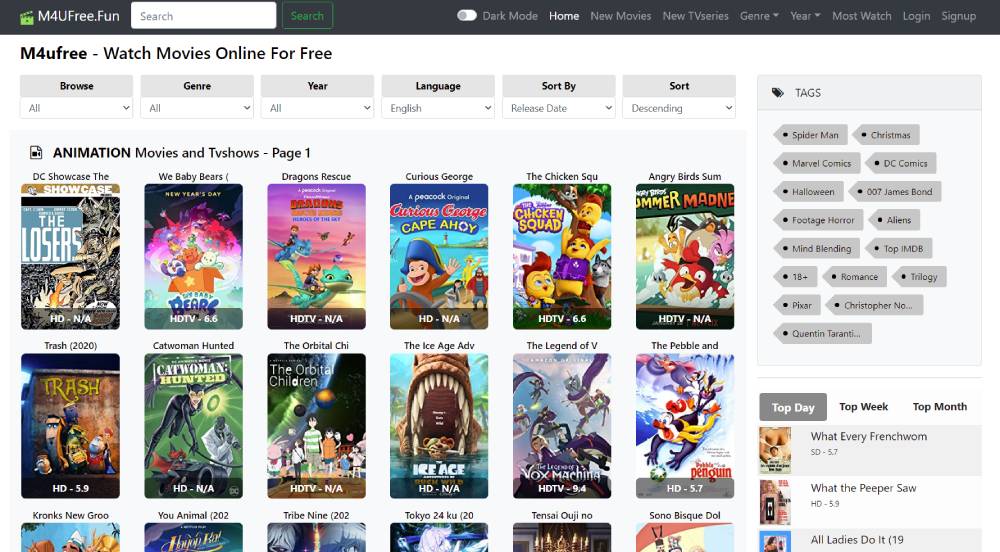The height and width of the screenshot is (552, 1000).
Task: Open the Year filter dropdown set to All
Action: point(317,108)
